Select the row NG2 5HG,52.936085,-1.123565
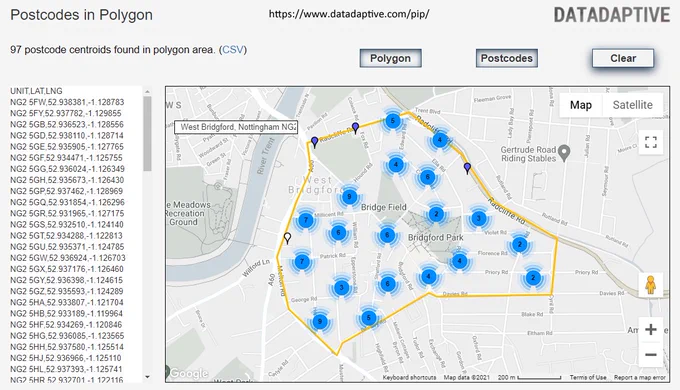 click(67, 336)
